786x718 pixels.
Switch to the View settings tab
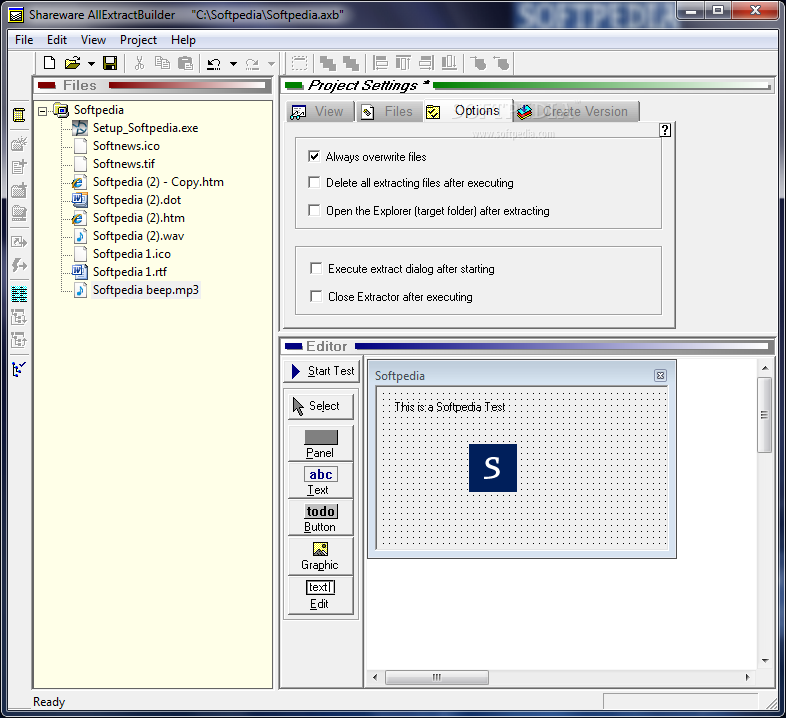(319, 111)
